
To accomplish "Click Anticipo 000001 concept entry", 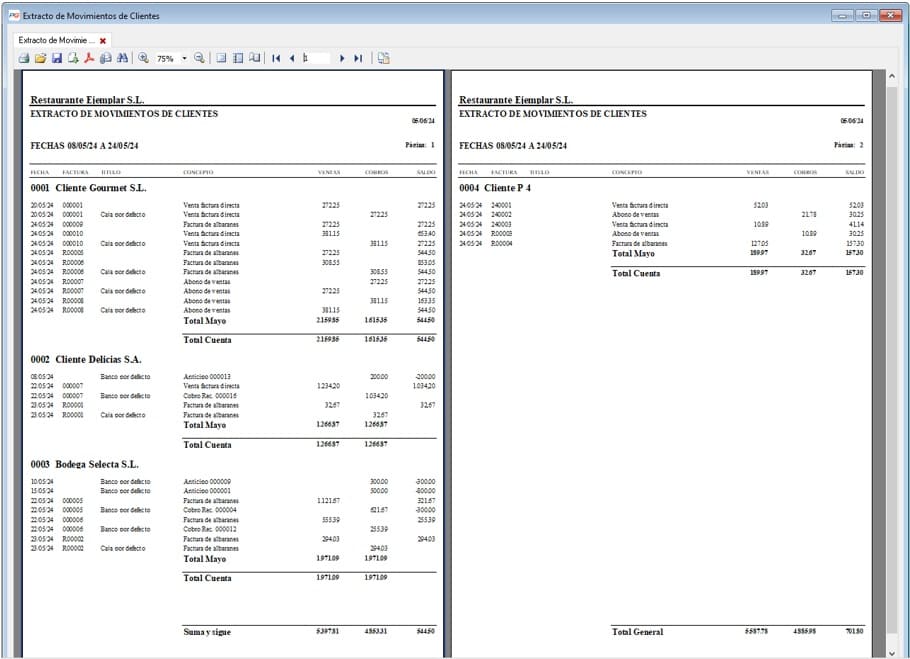I will pyautogui.click(x=207, y=491).
